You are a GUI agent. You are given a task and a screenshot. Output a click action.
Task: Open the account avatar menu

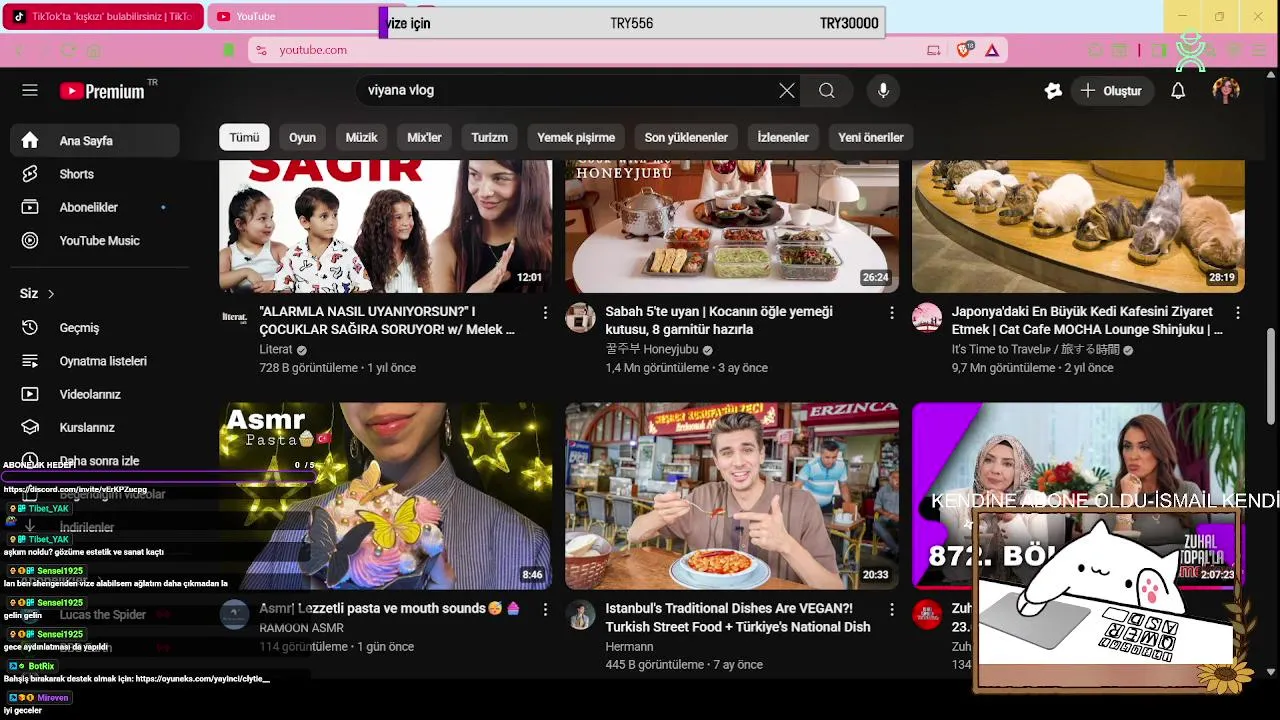(x=1226, y=90)
